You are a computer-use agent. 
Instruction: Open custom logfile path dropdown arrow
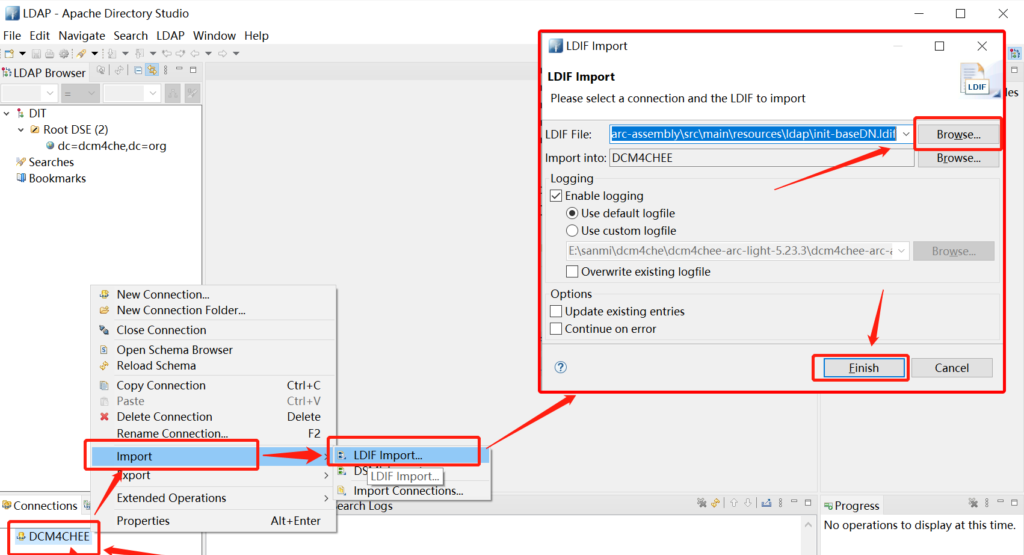coord(902,251)
